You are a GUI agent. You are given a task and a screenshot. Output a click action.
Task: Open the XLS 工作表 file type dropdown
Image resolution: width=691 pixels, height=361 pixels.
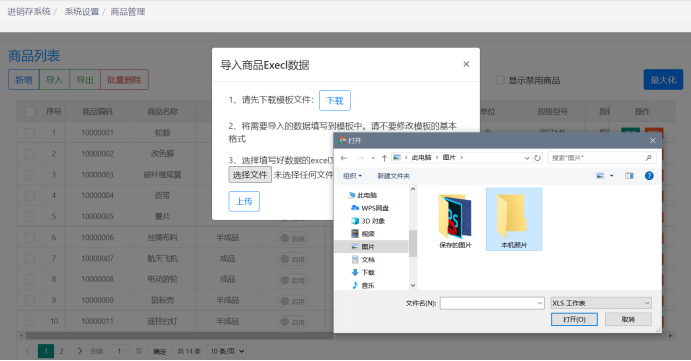click(x=601, y=303)
